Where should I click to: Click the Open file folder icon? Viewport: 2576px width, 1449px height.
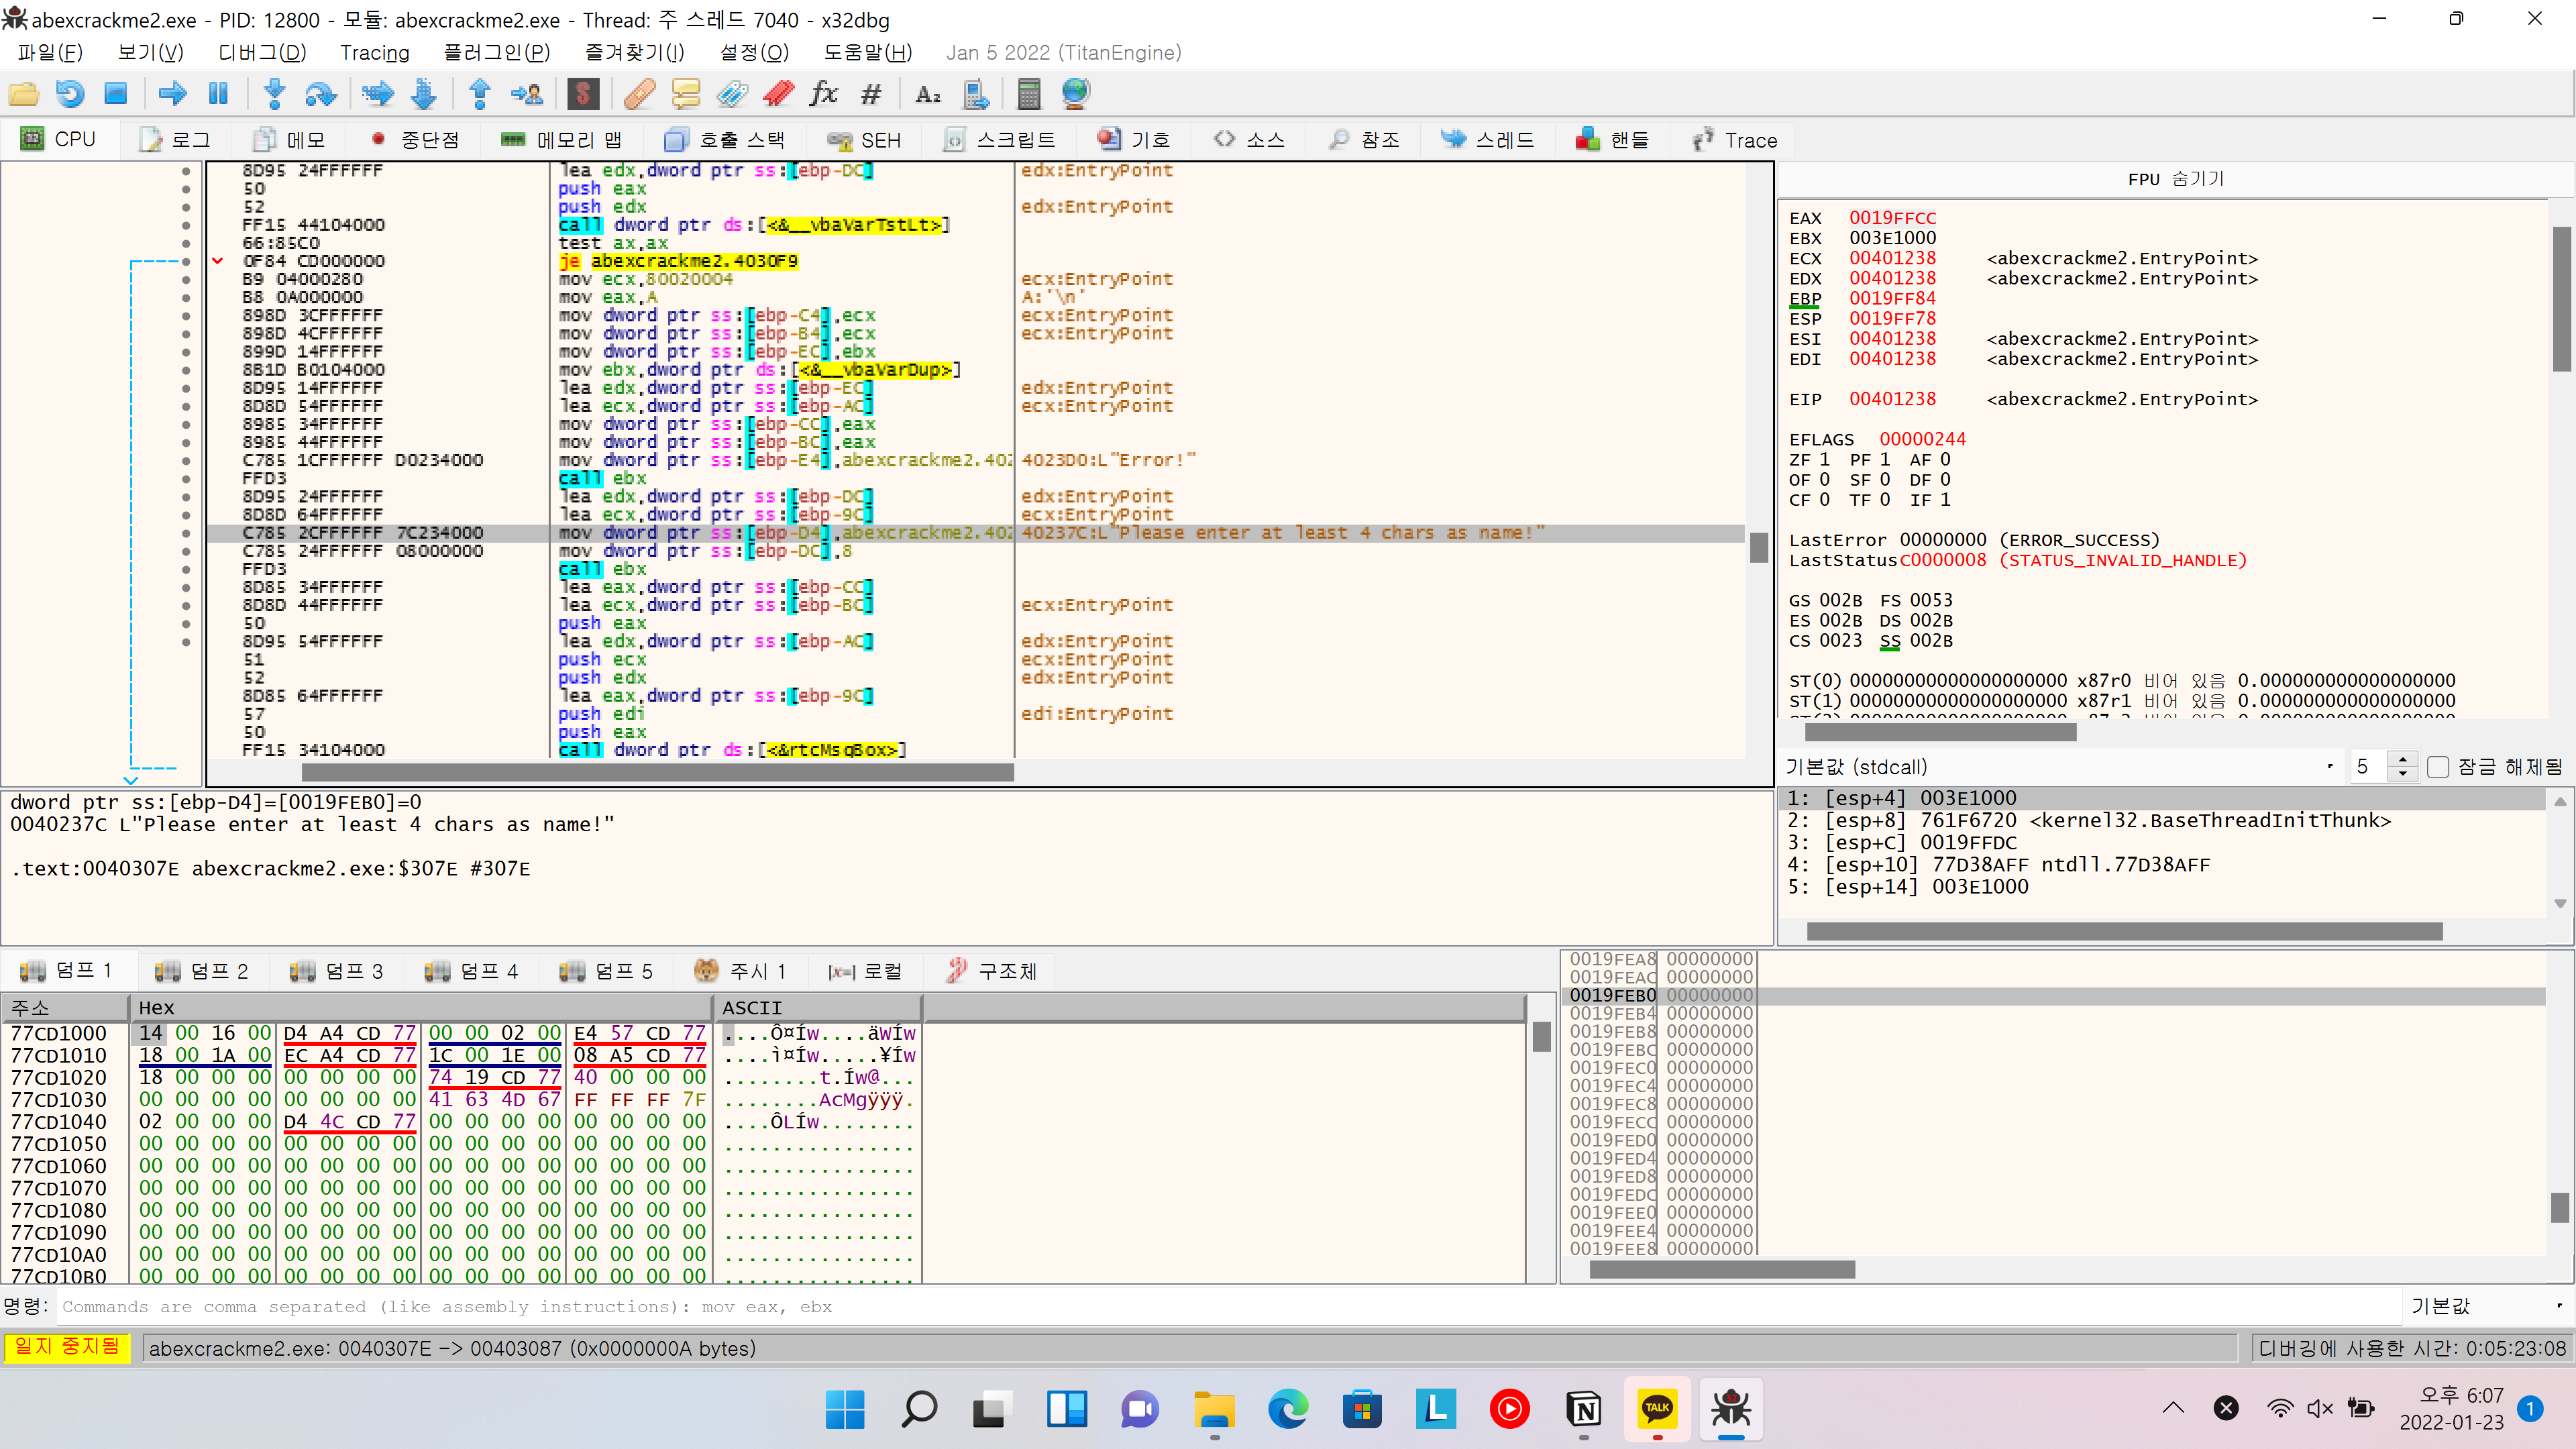click(24, 94)
